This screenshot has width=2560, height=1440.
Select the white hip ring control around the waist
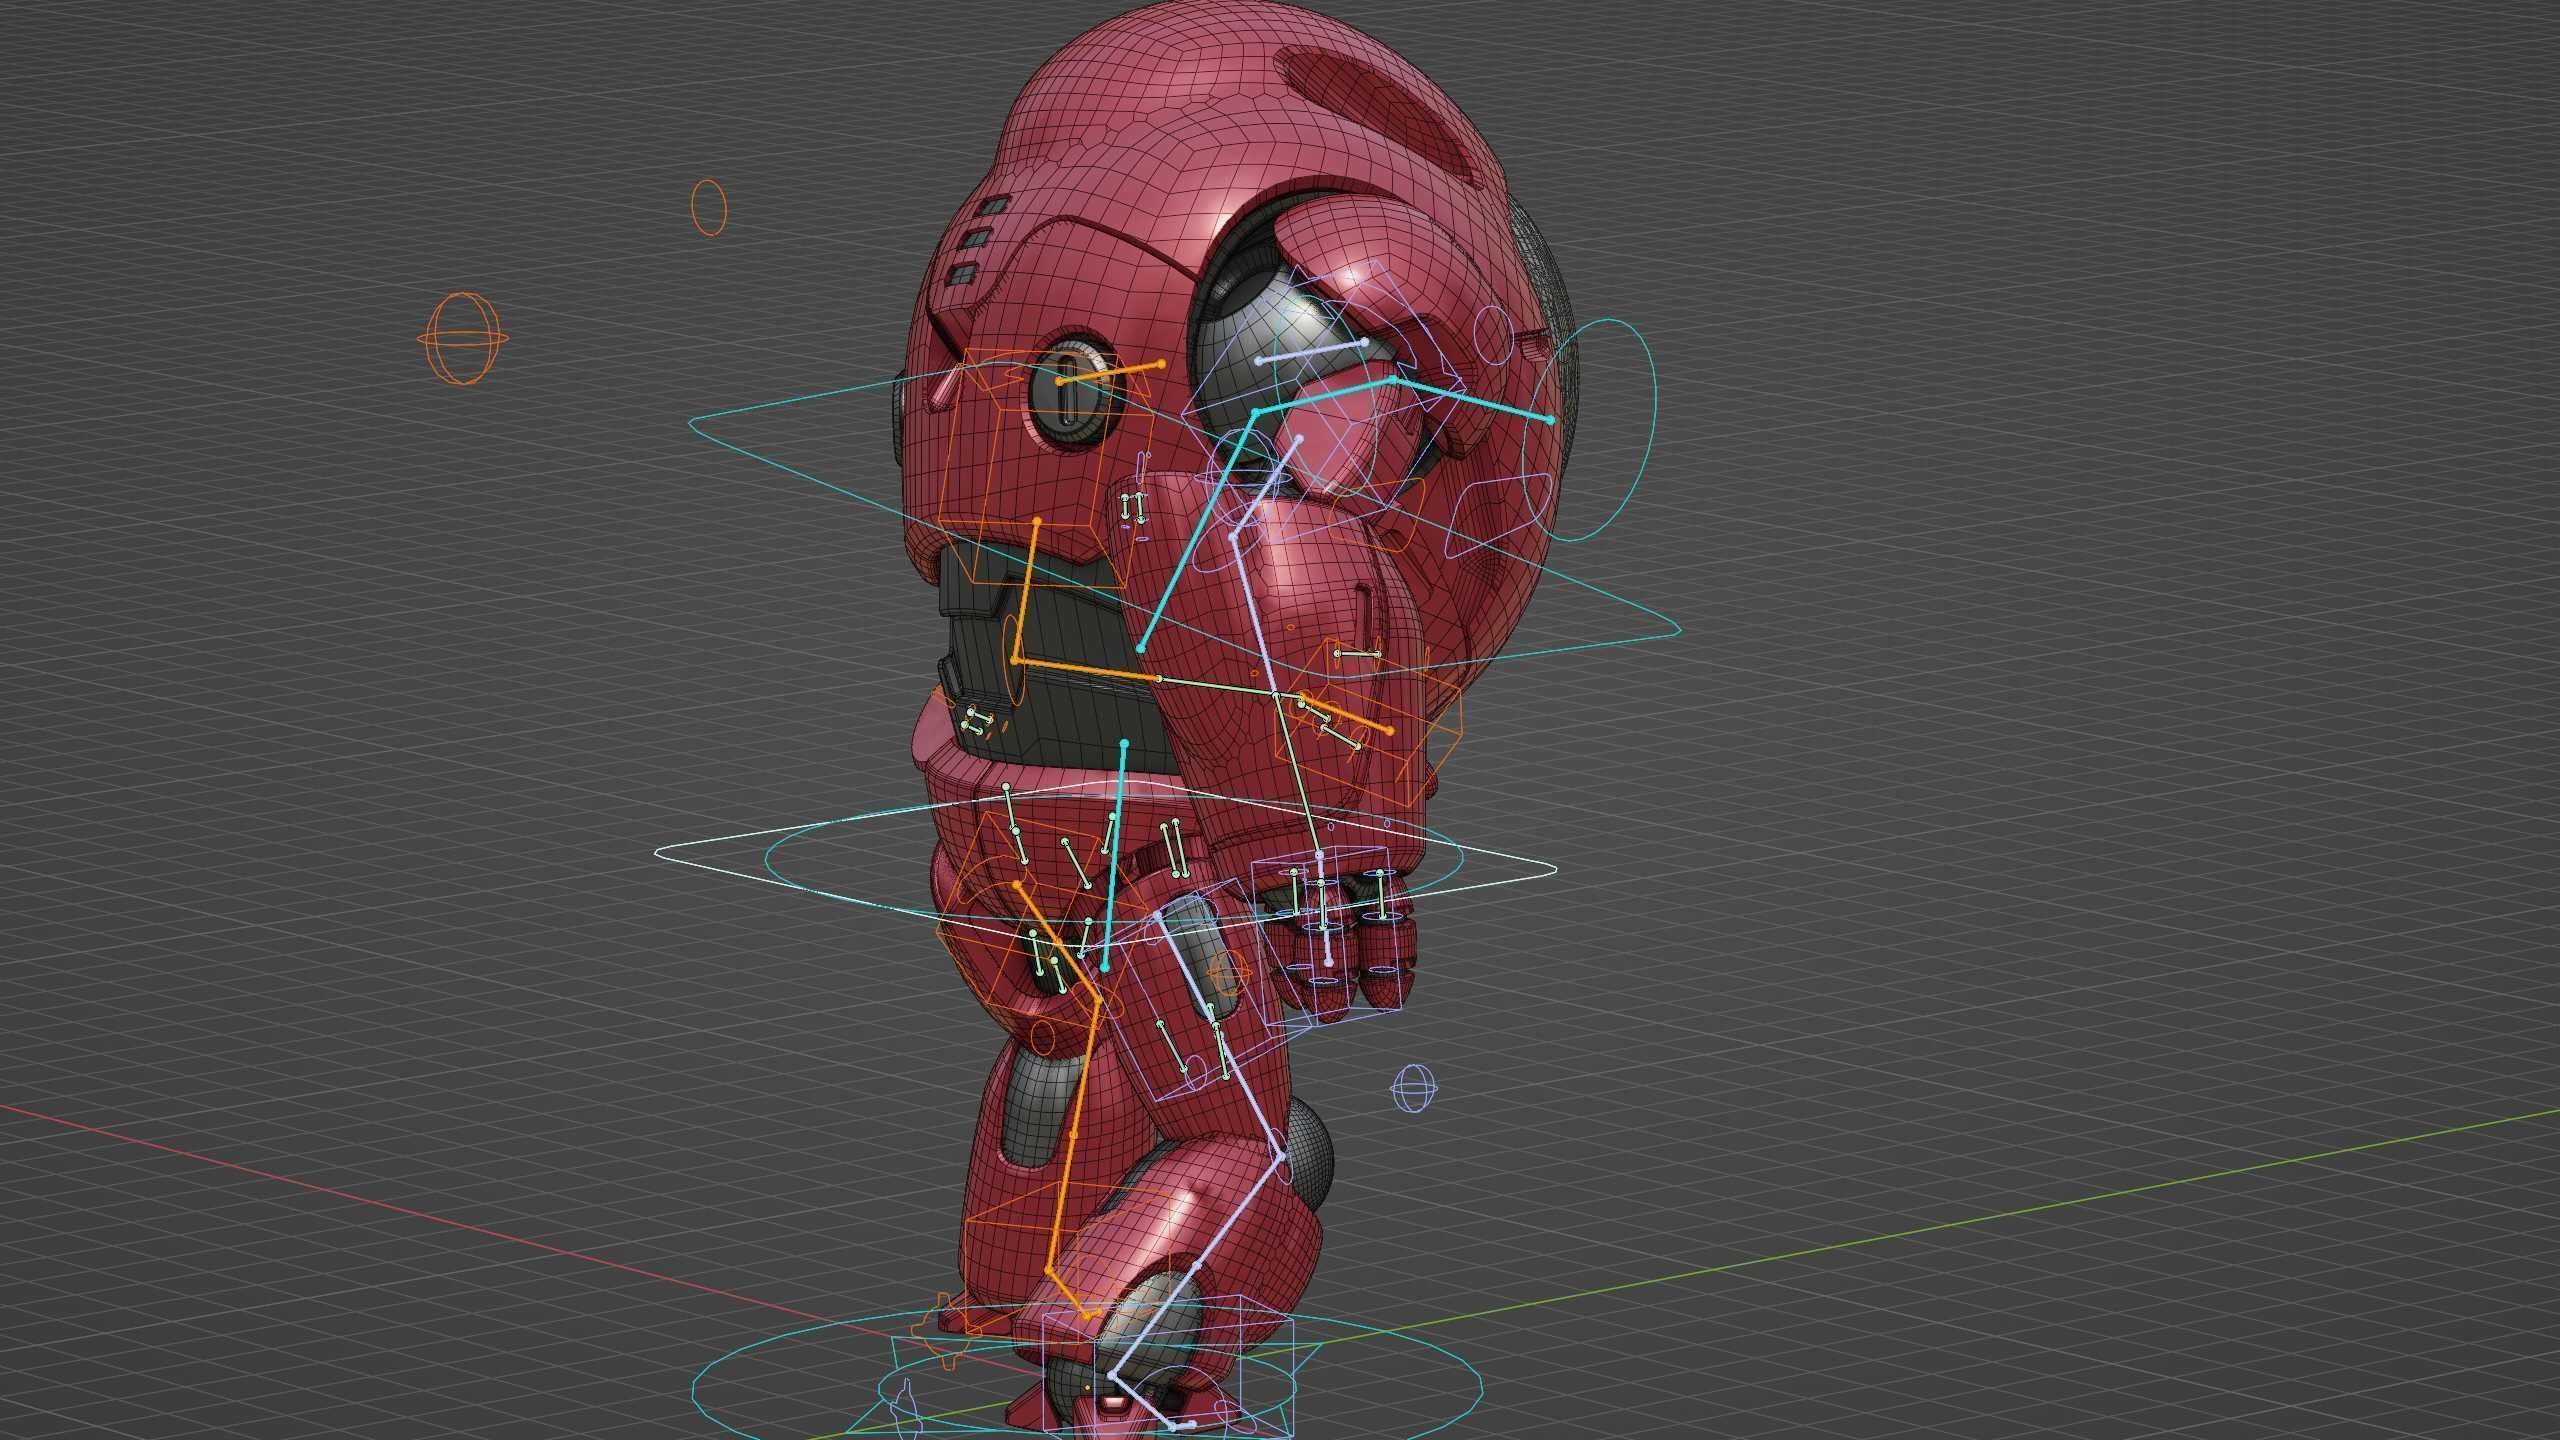1105,861
